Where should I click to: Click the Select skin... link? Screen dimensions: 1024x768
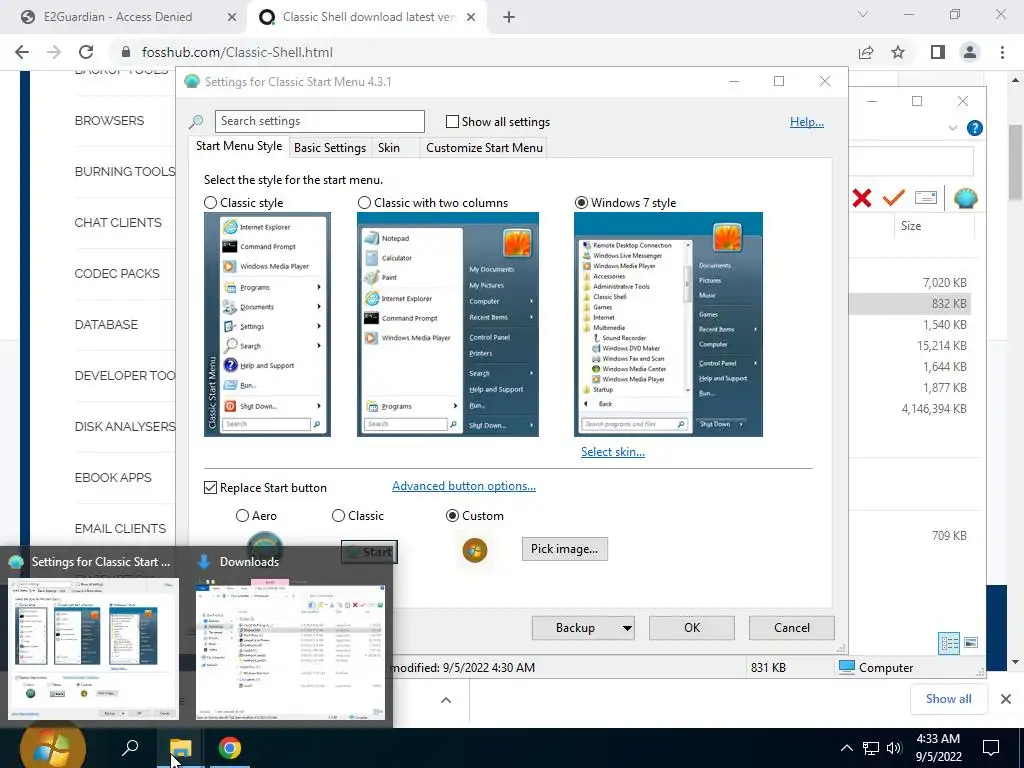point(613,452)
